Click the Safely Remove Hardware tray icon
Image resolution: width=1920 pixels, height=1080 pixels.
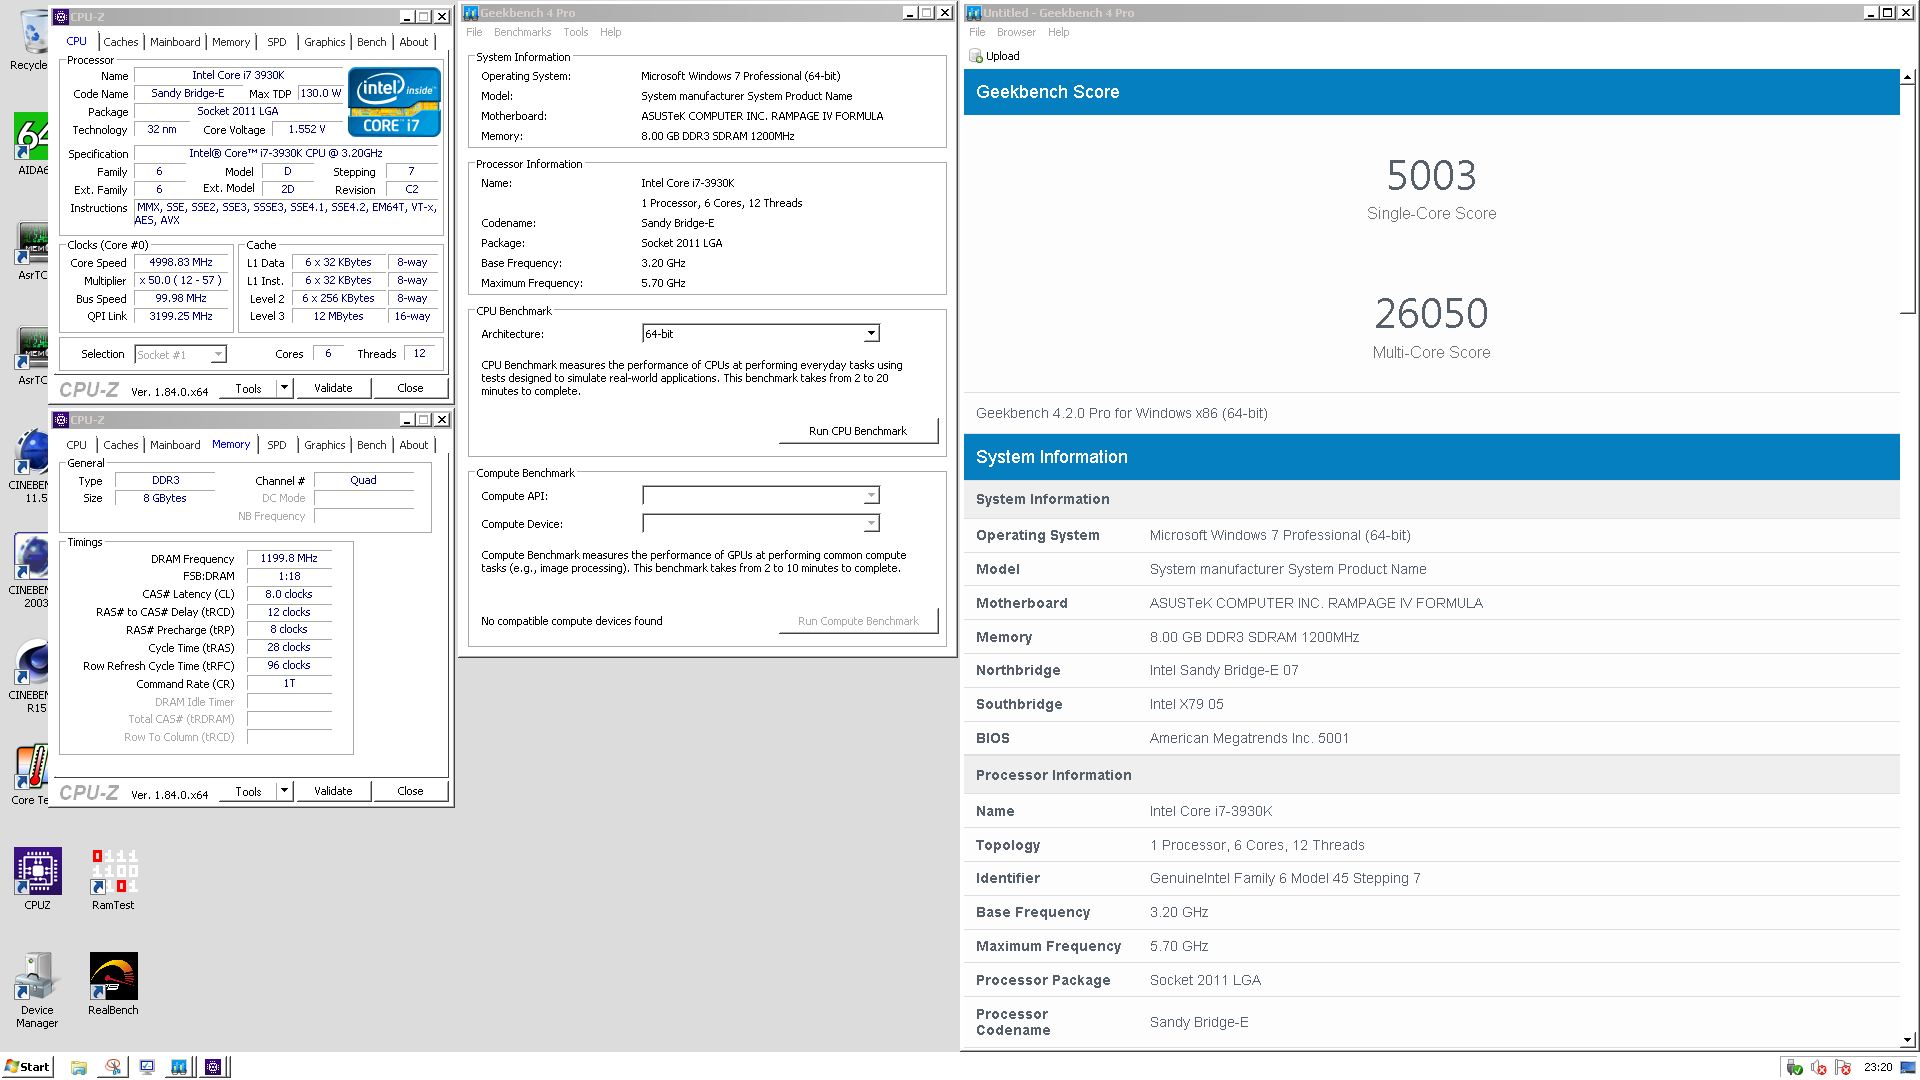[x=1795, y=1068]
